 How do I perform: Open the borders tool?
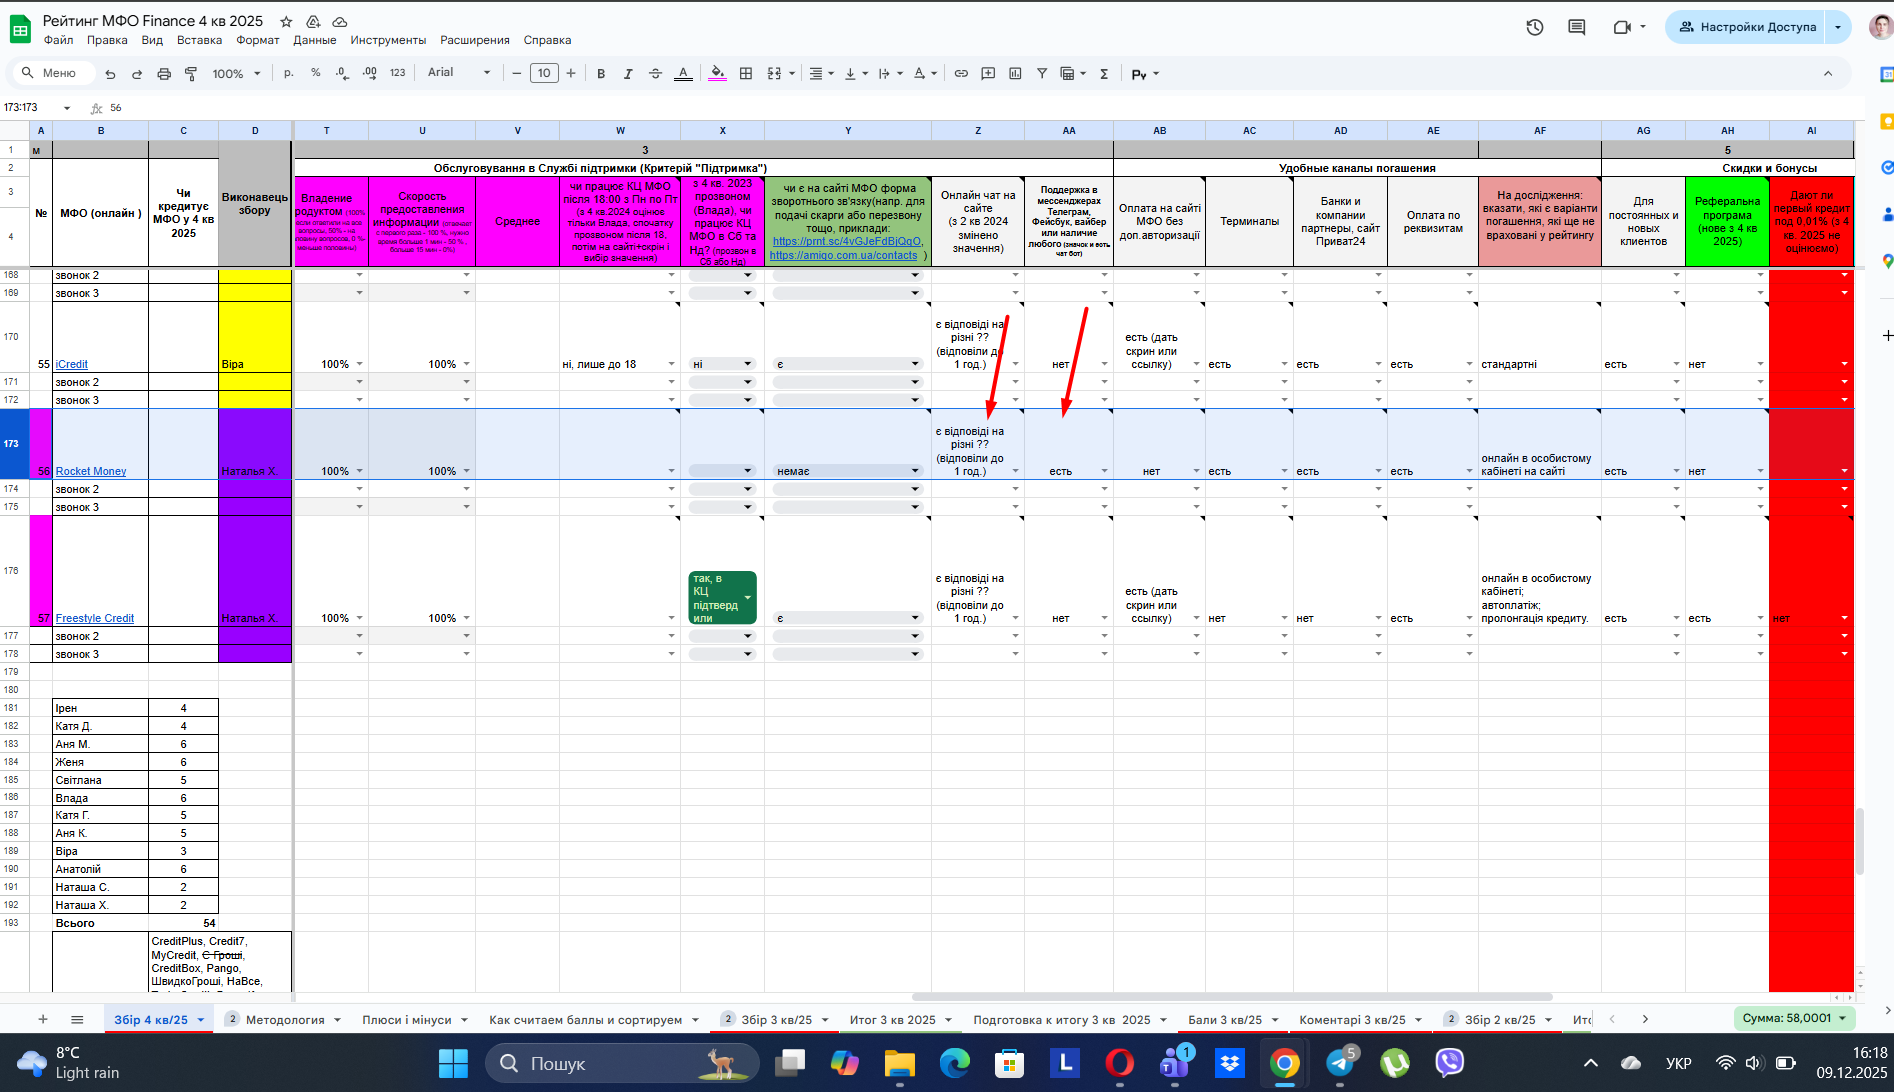(746, 73)
